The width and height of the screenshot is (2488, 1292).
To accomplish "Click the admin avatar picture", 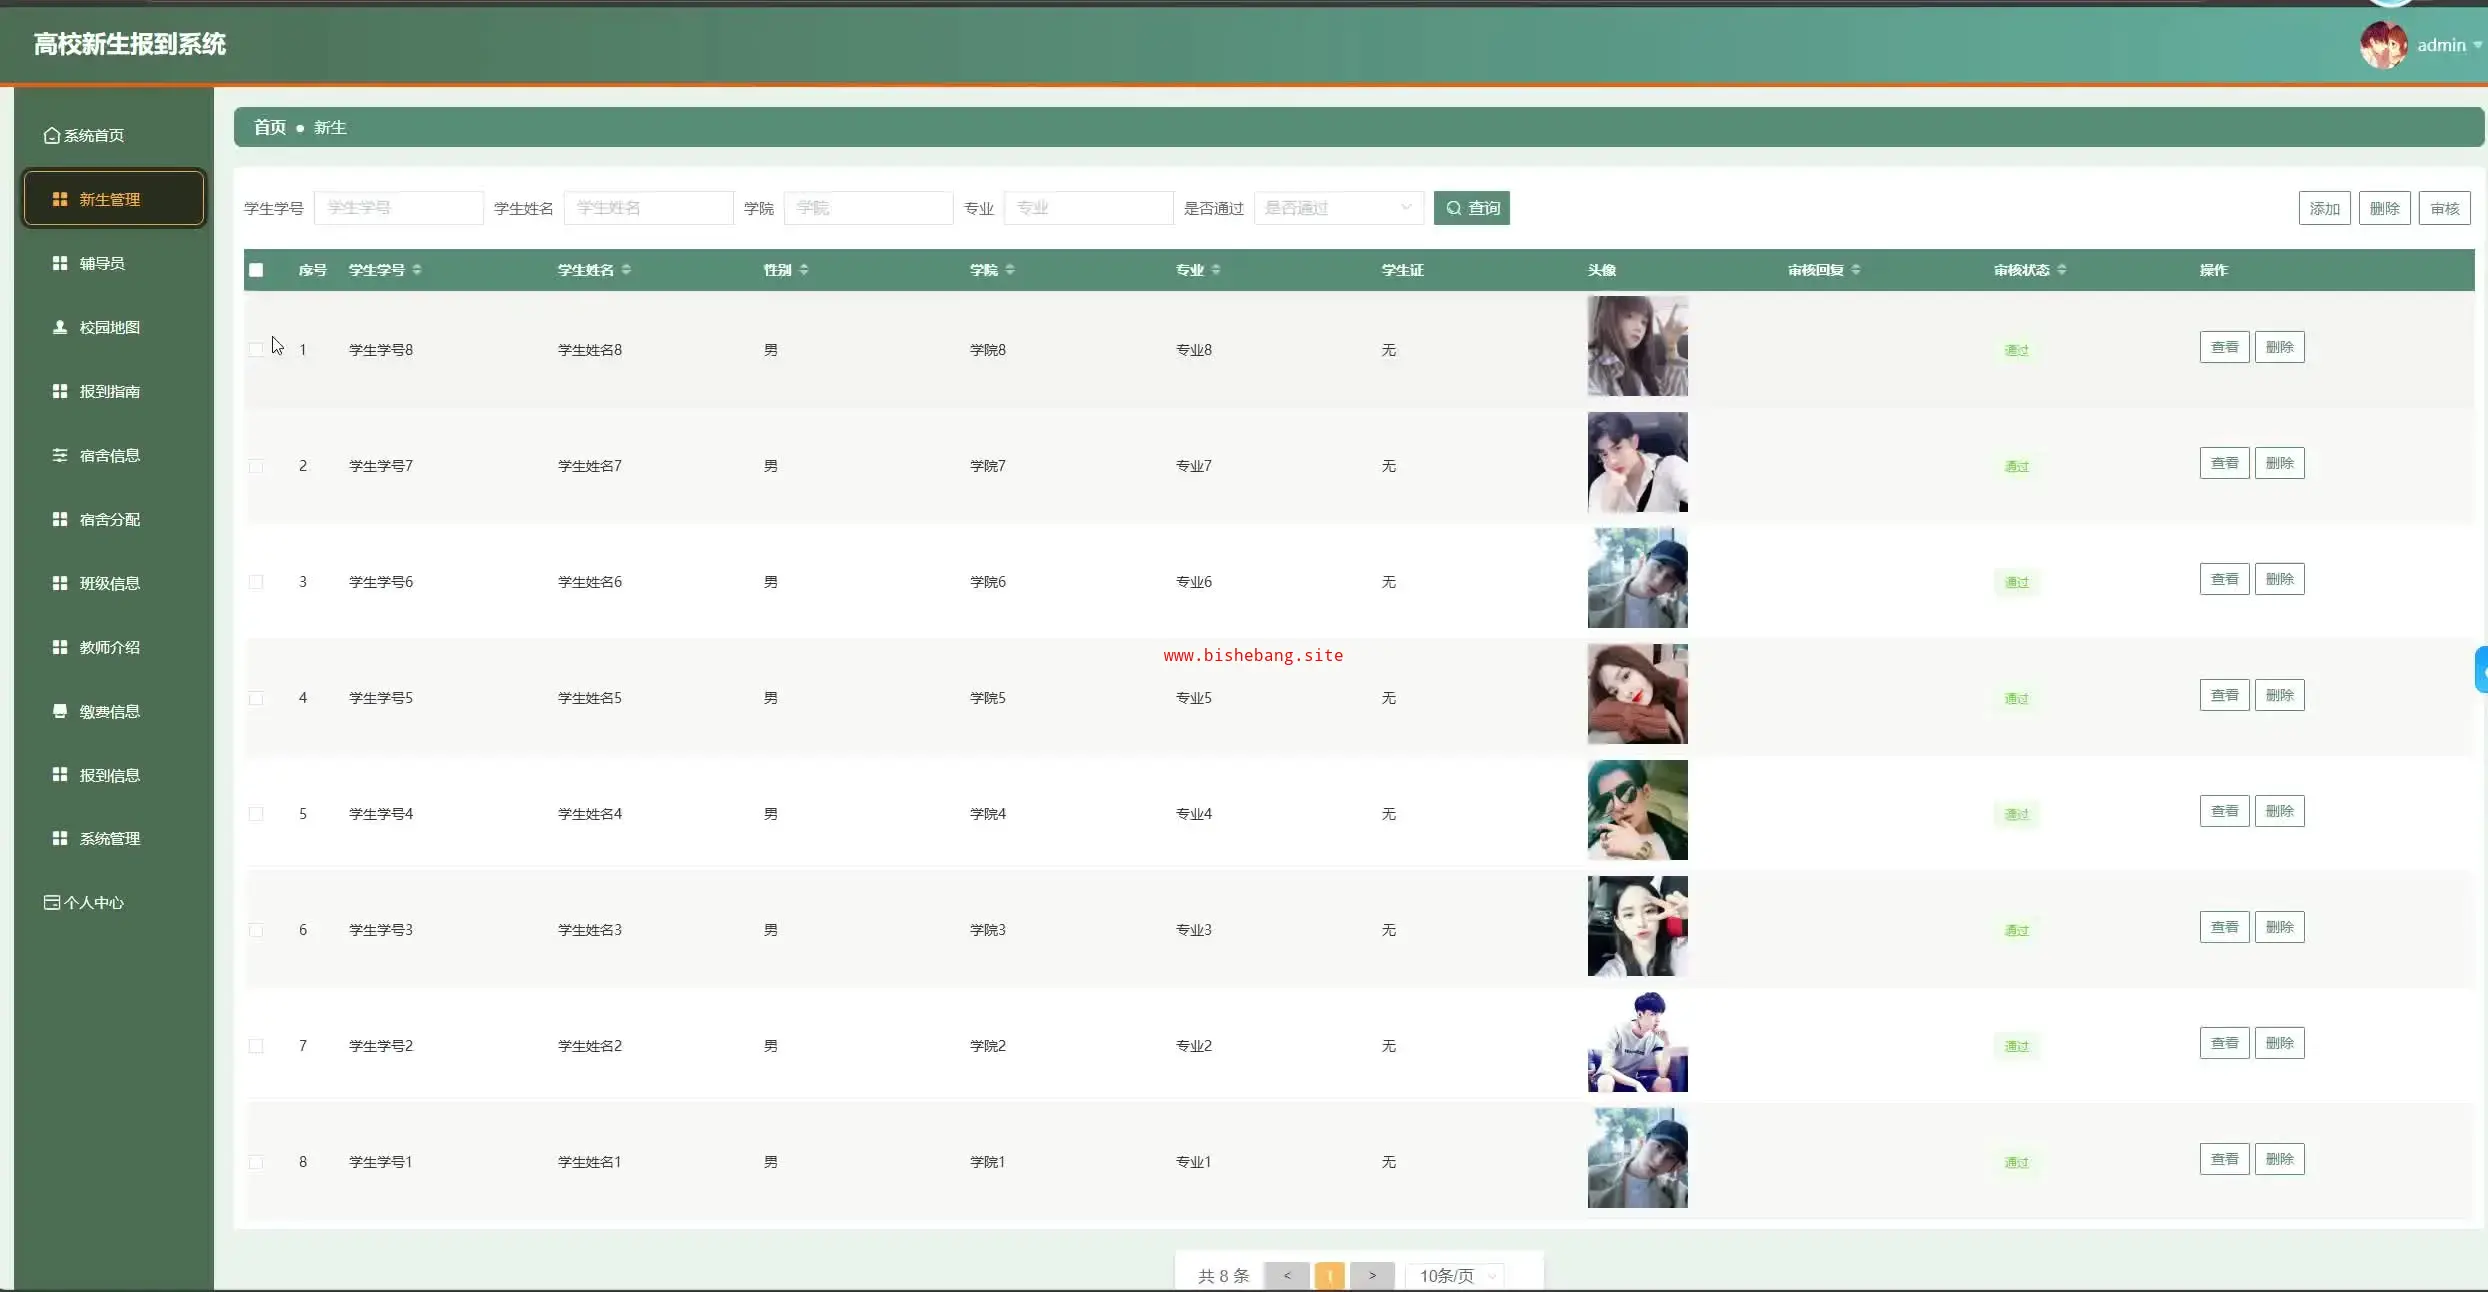I will (2383, 45).
